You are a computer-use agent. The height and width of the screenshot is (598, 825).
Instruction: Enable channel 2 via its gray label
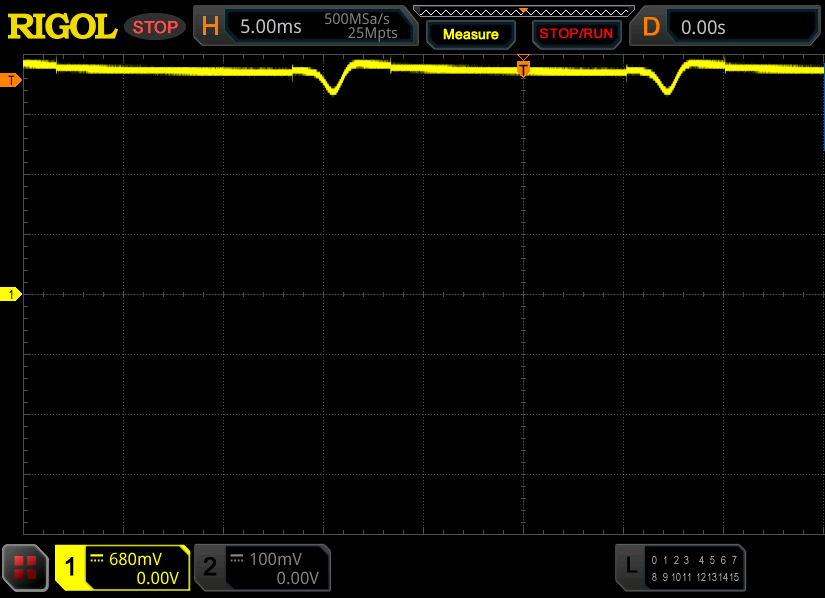[x=210, y=568]
